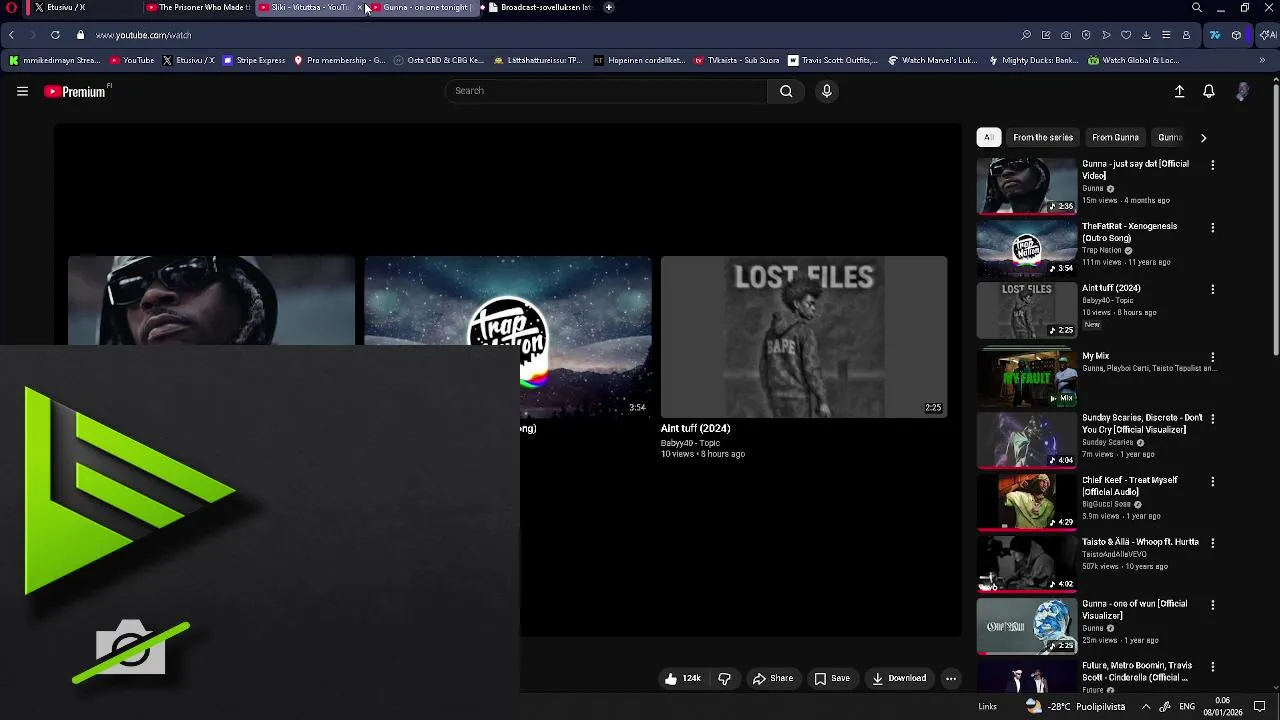Screen dimensions: 1280x720
Task: Open Chief Keef Treat Myself thumbnail
Action: (x=1026, y=501)
